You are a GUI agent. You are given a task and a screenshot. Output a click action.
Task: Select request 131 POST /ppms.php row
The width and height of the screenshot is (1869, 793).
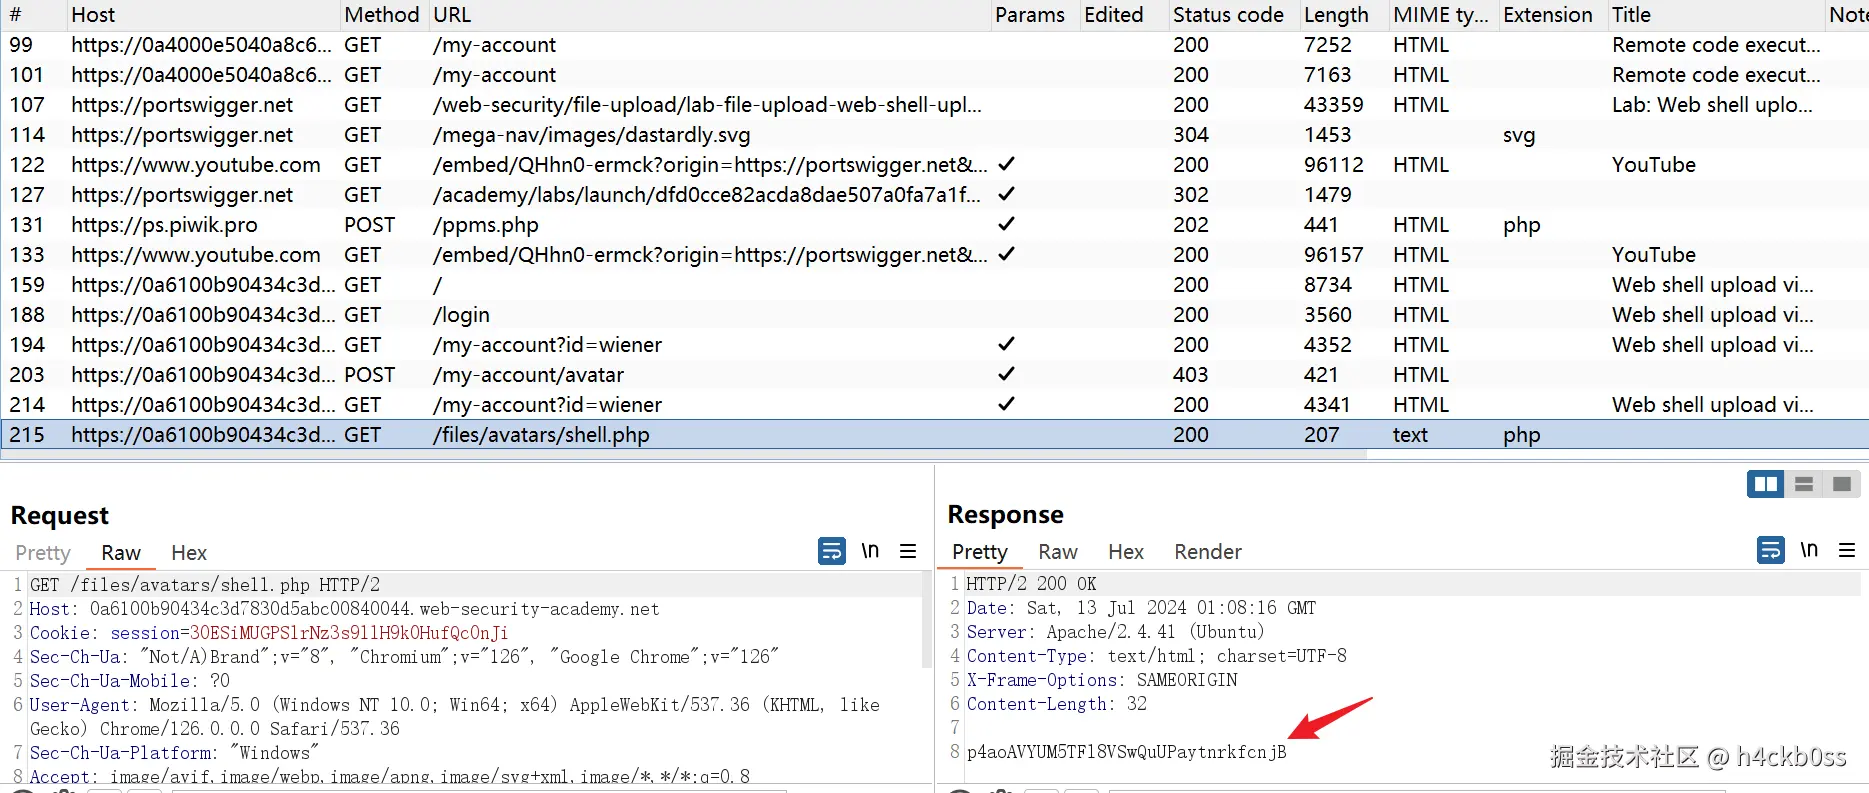(x=934, y=225)
